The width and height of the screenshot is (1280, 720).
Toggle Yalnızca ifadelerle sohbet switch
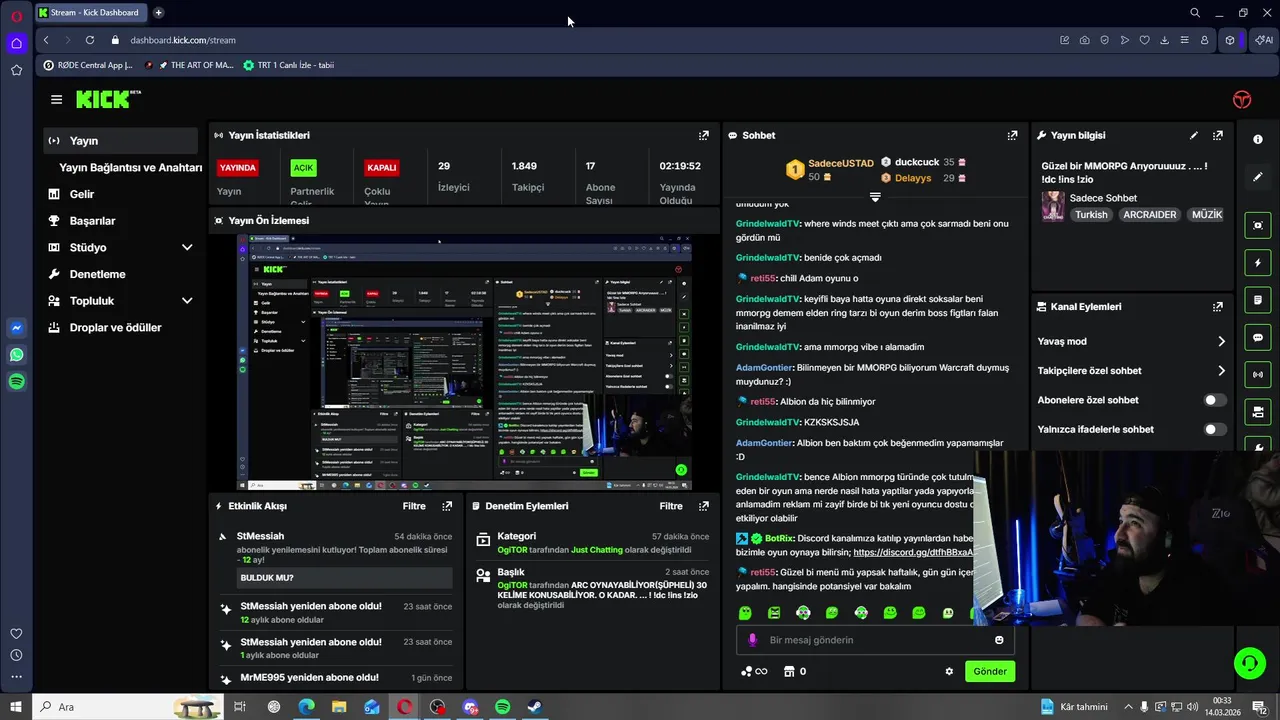coord(1214,429)
